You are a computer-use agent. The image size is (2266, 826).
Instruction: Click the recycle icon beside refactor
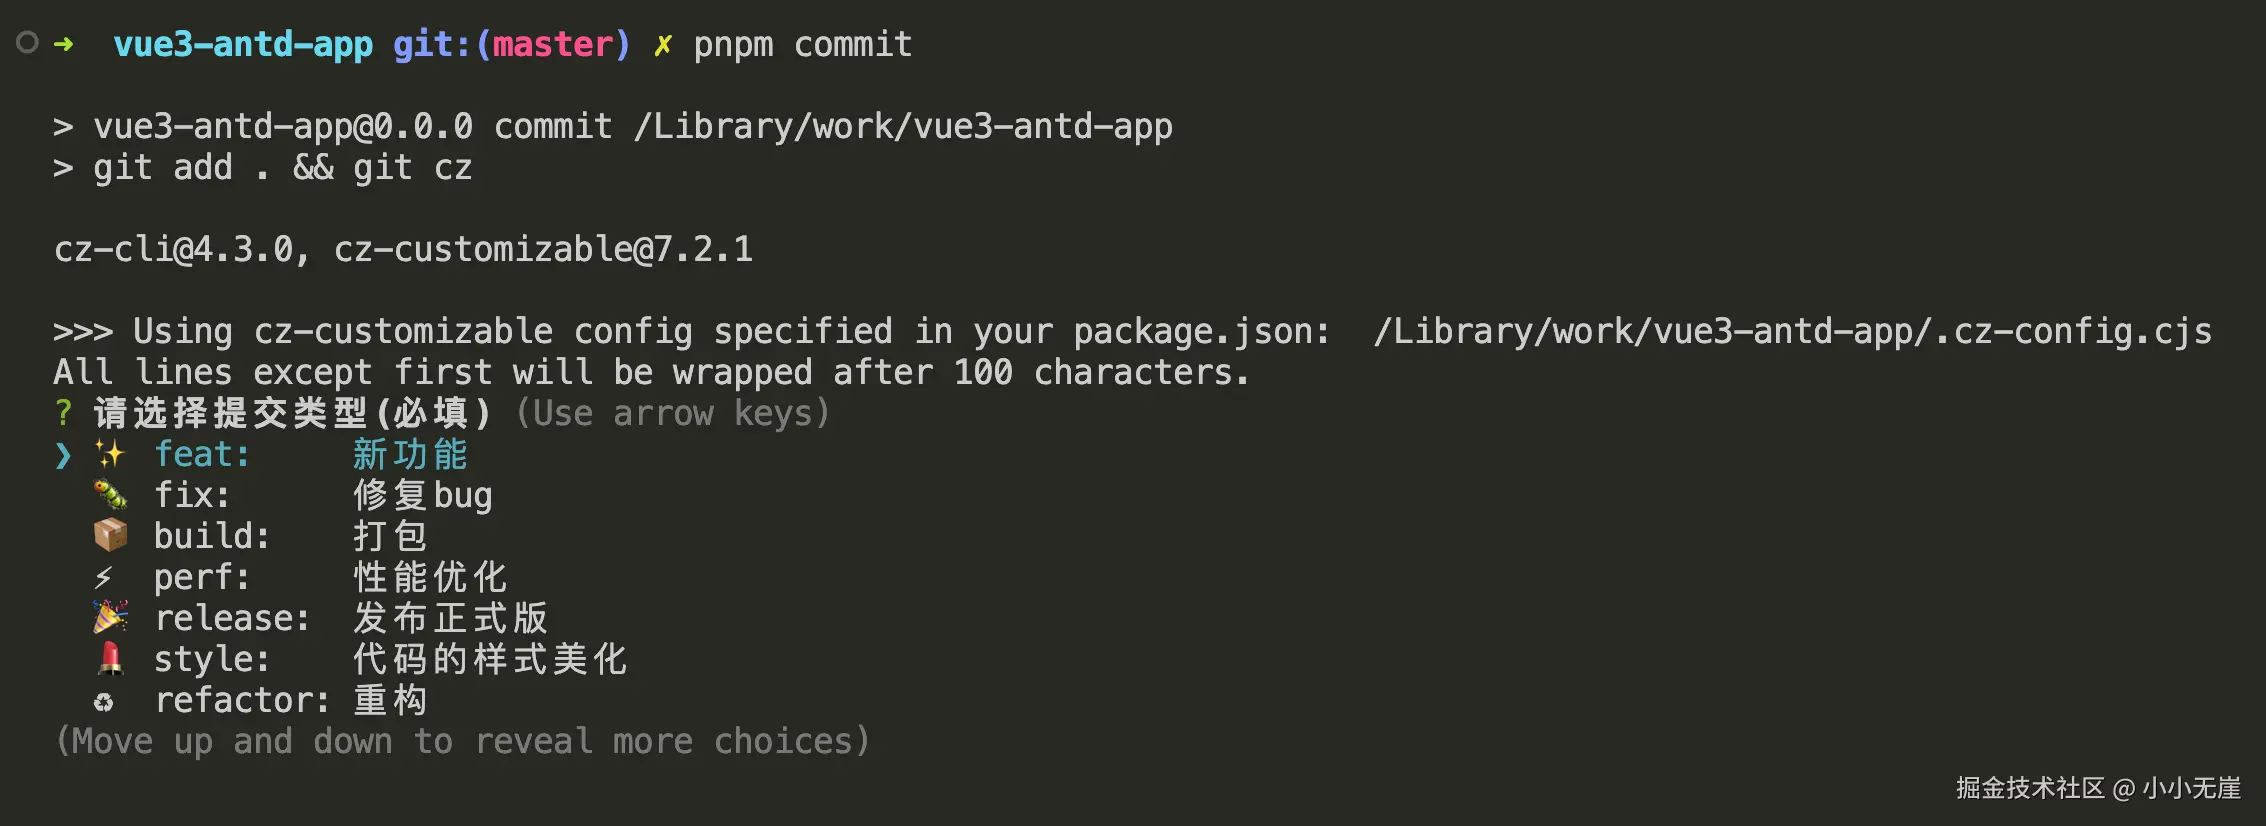[x=104, y=702]
